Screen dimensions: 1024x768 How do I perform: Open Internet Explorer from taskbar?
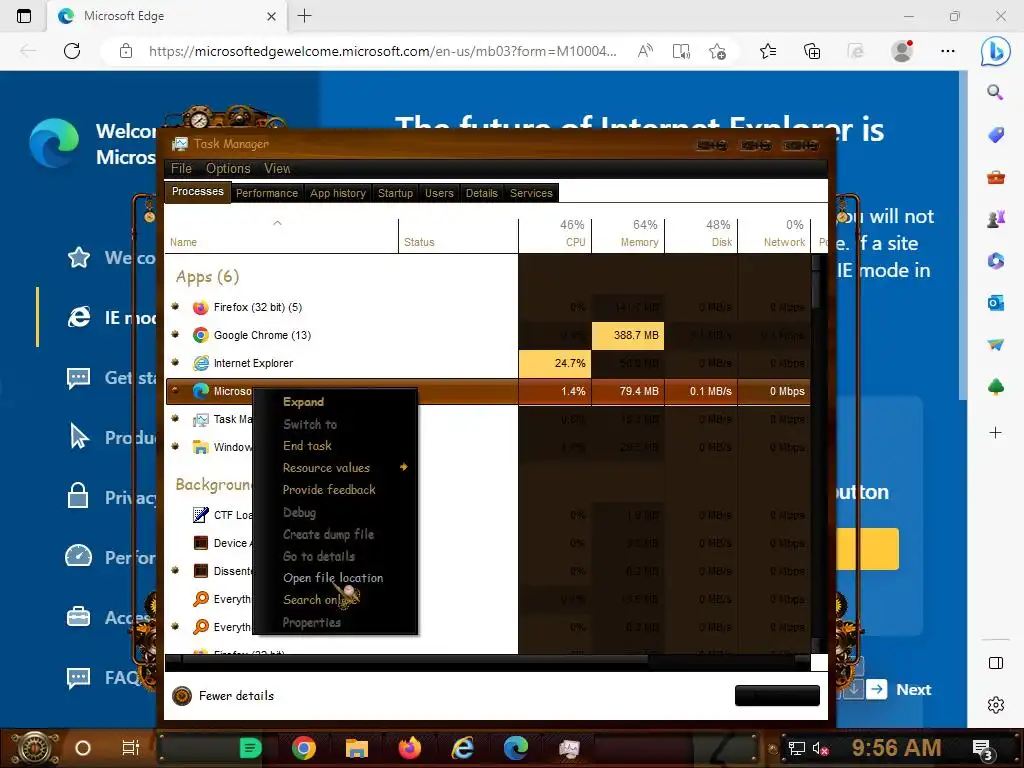(462, 748)
